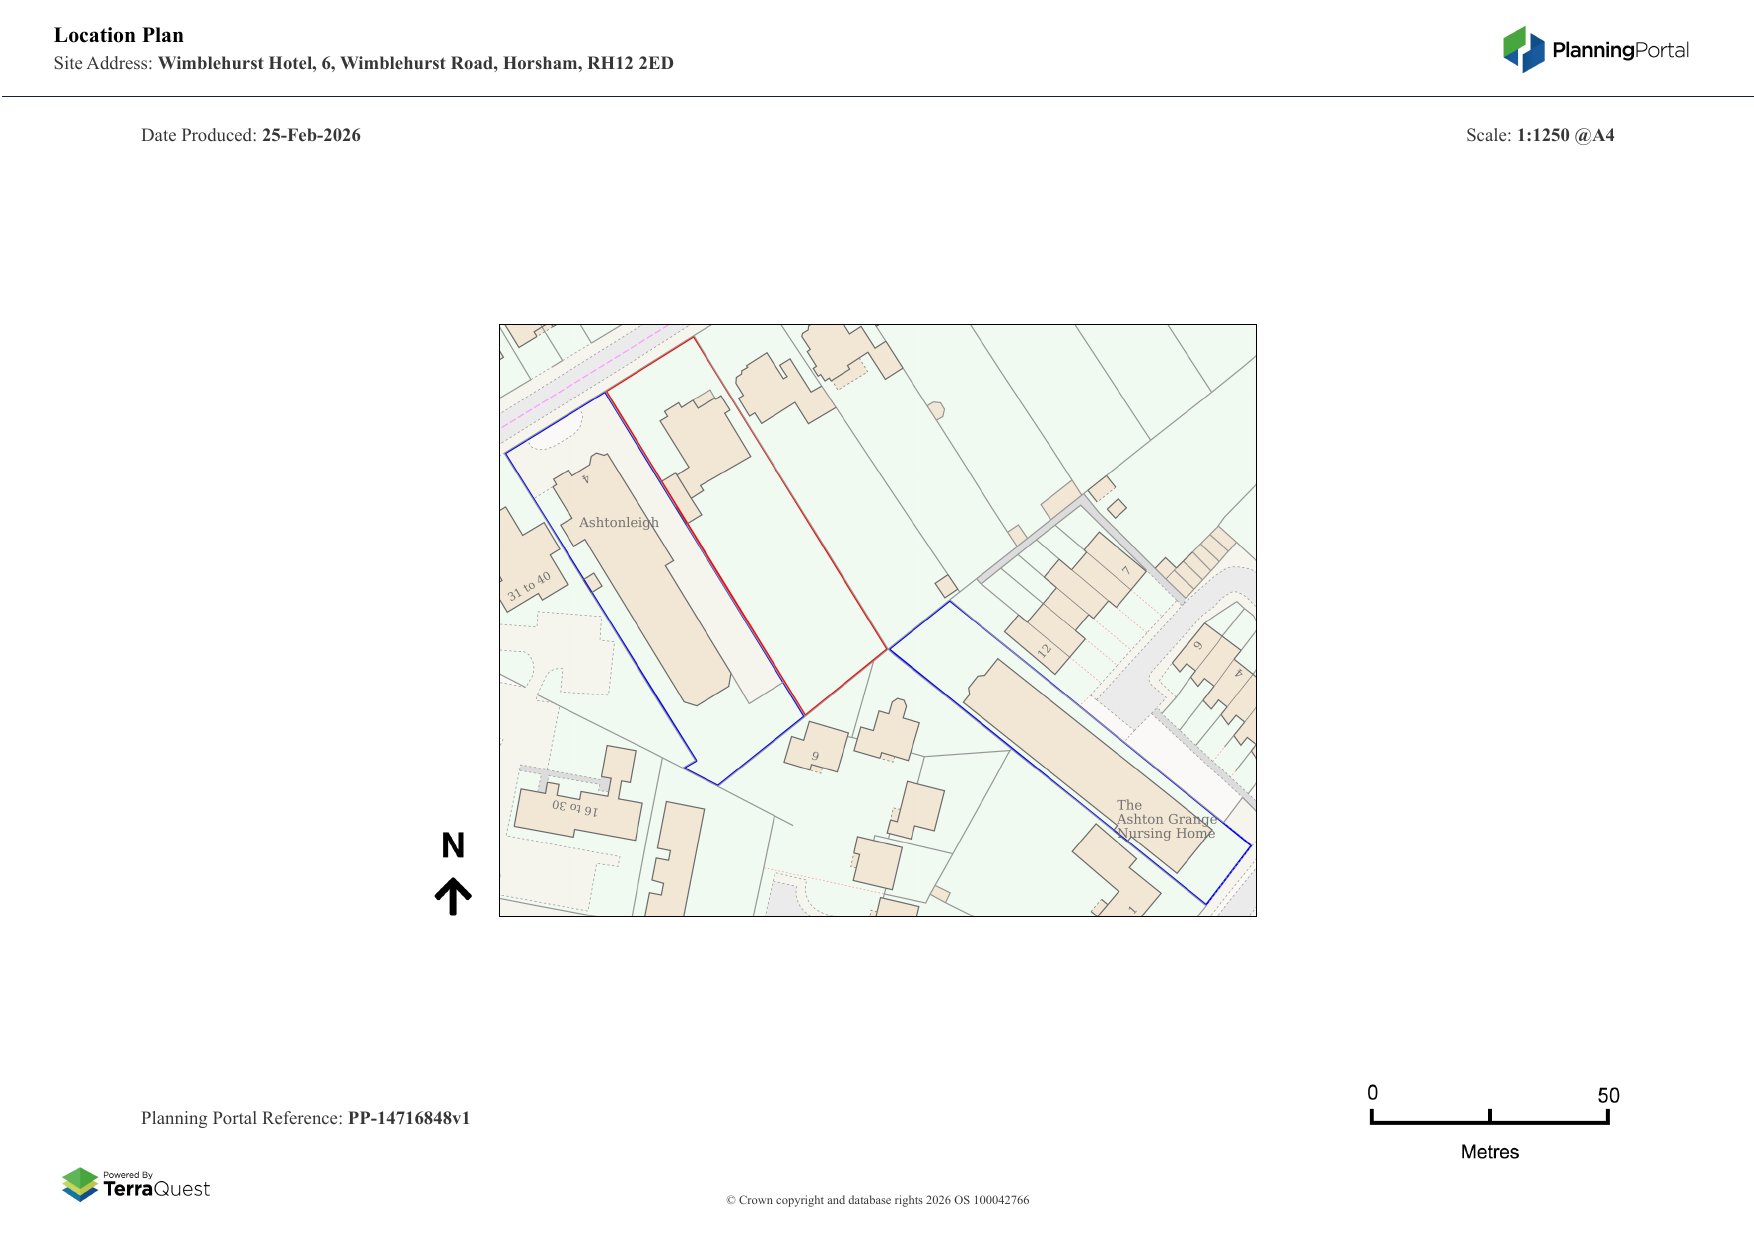Click the Crown copyright notice

click(877, 1200)
